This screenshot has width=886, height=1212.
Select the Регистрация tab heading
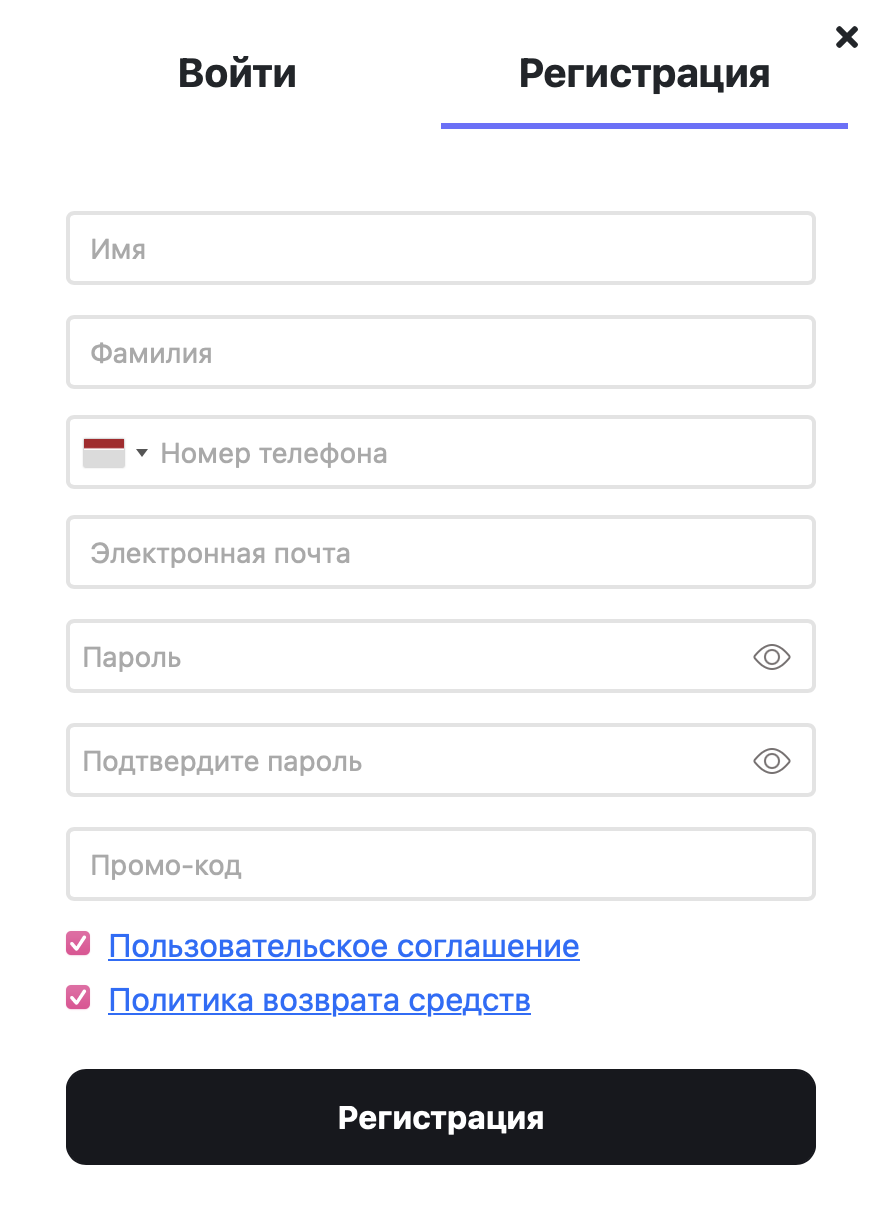coord(644,74)
